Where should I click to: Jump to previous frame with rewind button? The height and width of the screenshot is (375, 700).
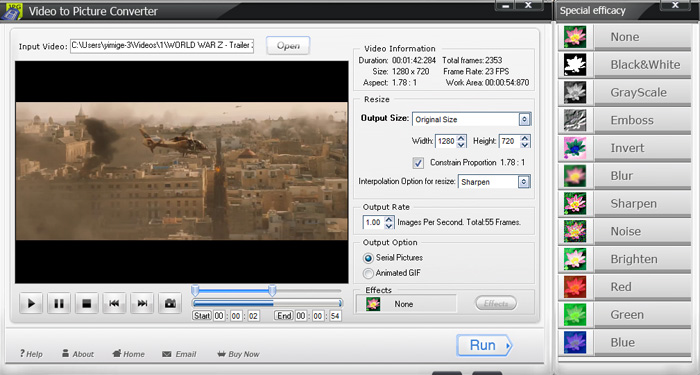click(x=114, y=304)
